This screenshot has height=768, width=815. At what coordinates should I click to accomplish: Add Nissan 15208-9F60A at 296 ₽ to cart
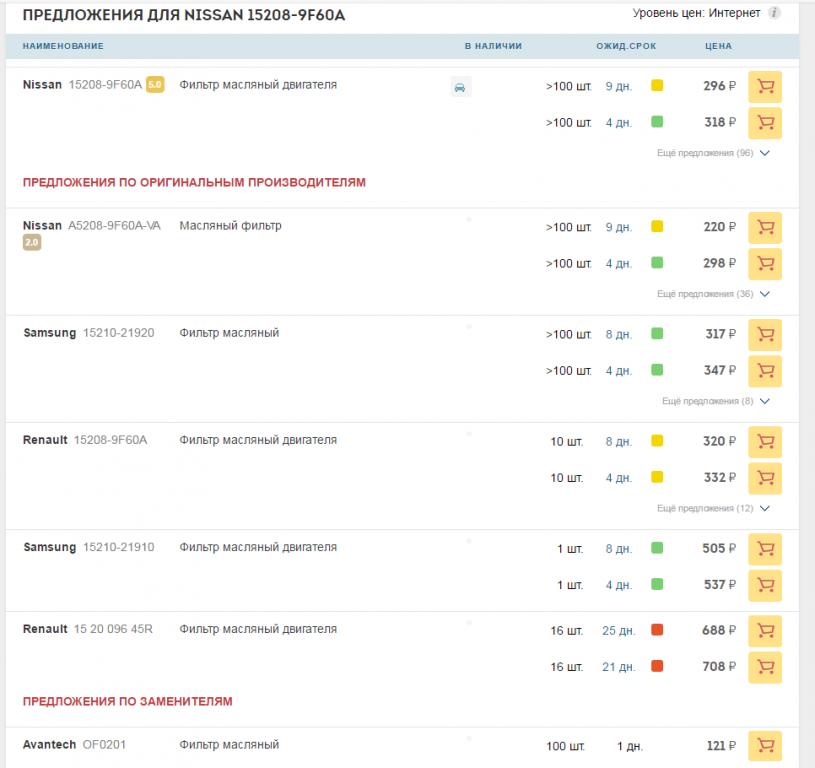[765, 86]
